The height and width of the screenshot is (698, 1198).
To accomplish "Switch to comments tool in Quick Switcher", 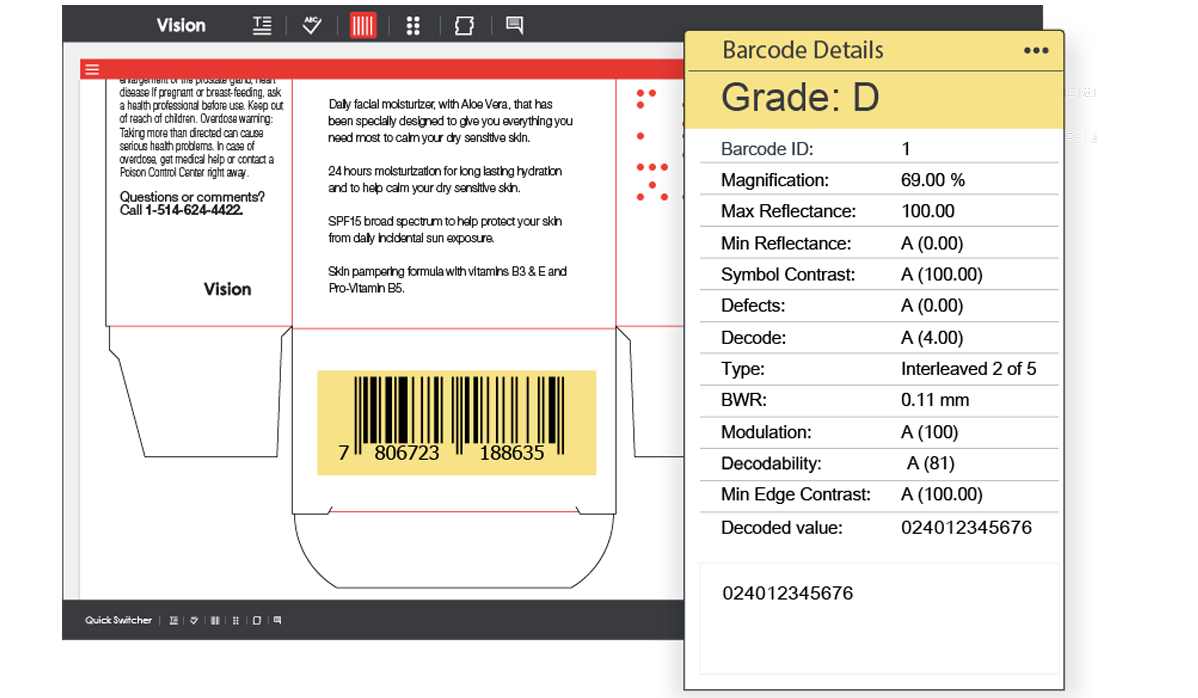I will tap(277, 621).
